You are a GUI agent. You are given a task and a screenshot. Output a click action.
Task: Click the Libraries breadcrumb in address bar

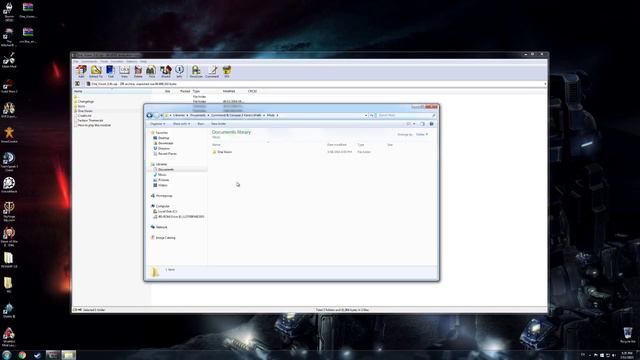[179, 116]
